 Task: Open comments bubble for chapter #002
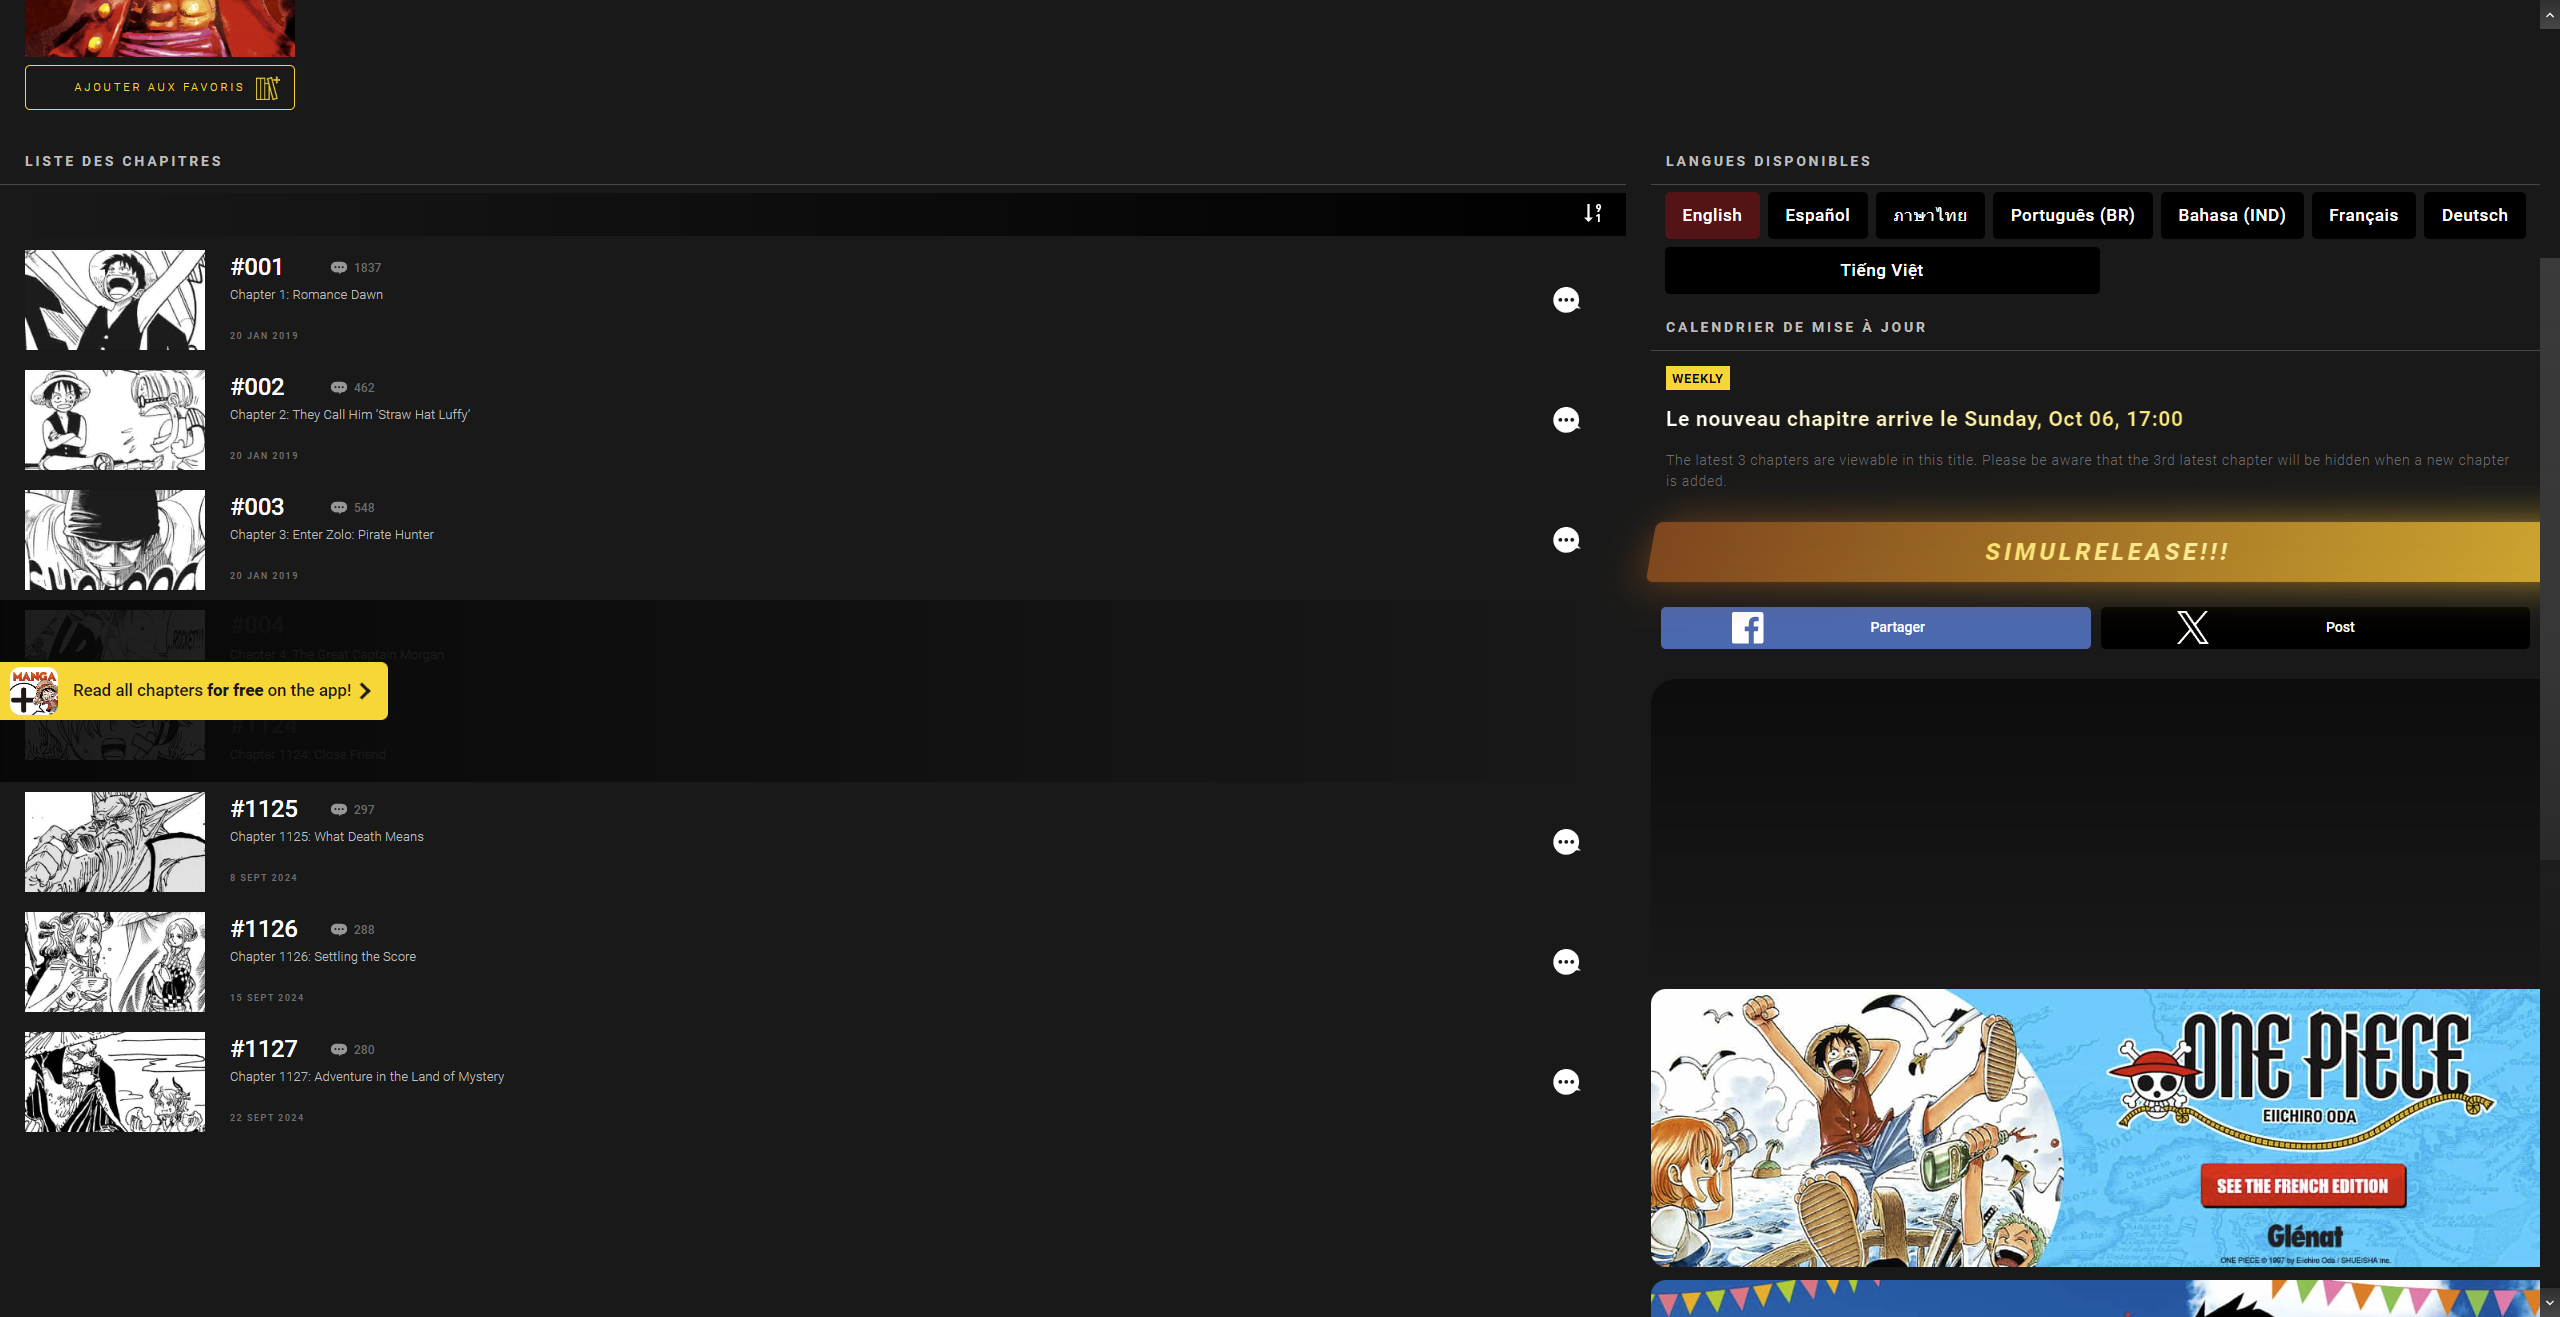tap(1566, 420)
